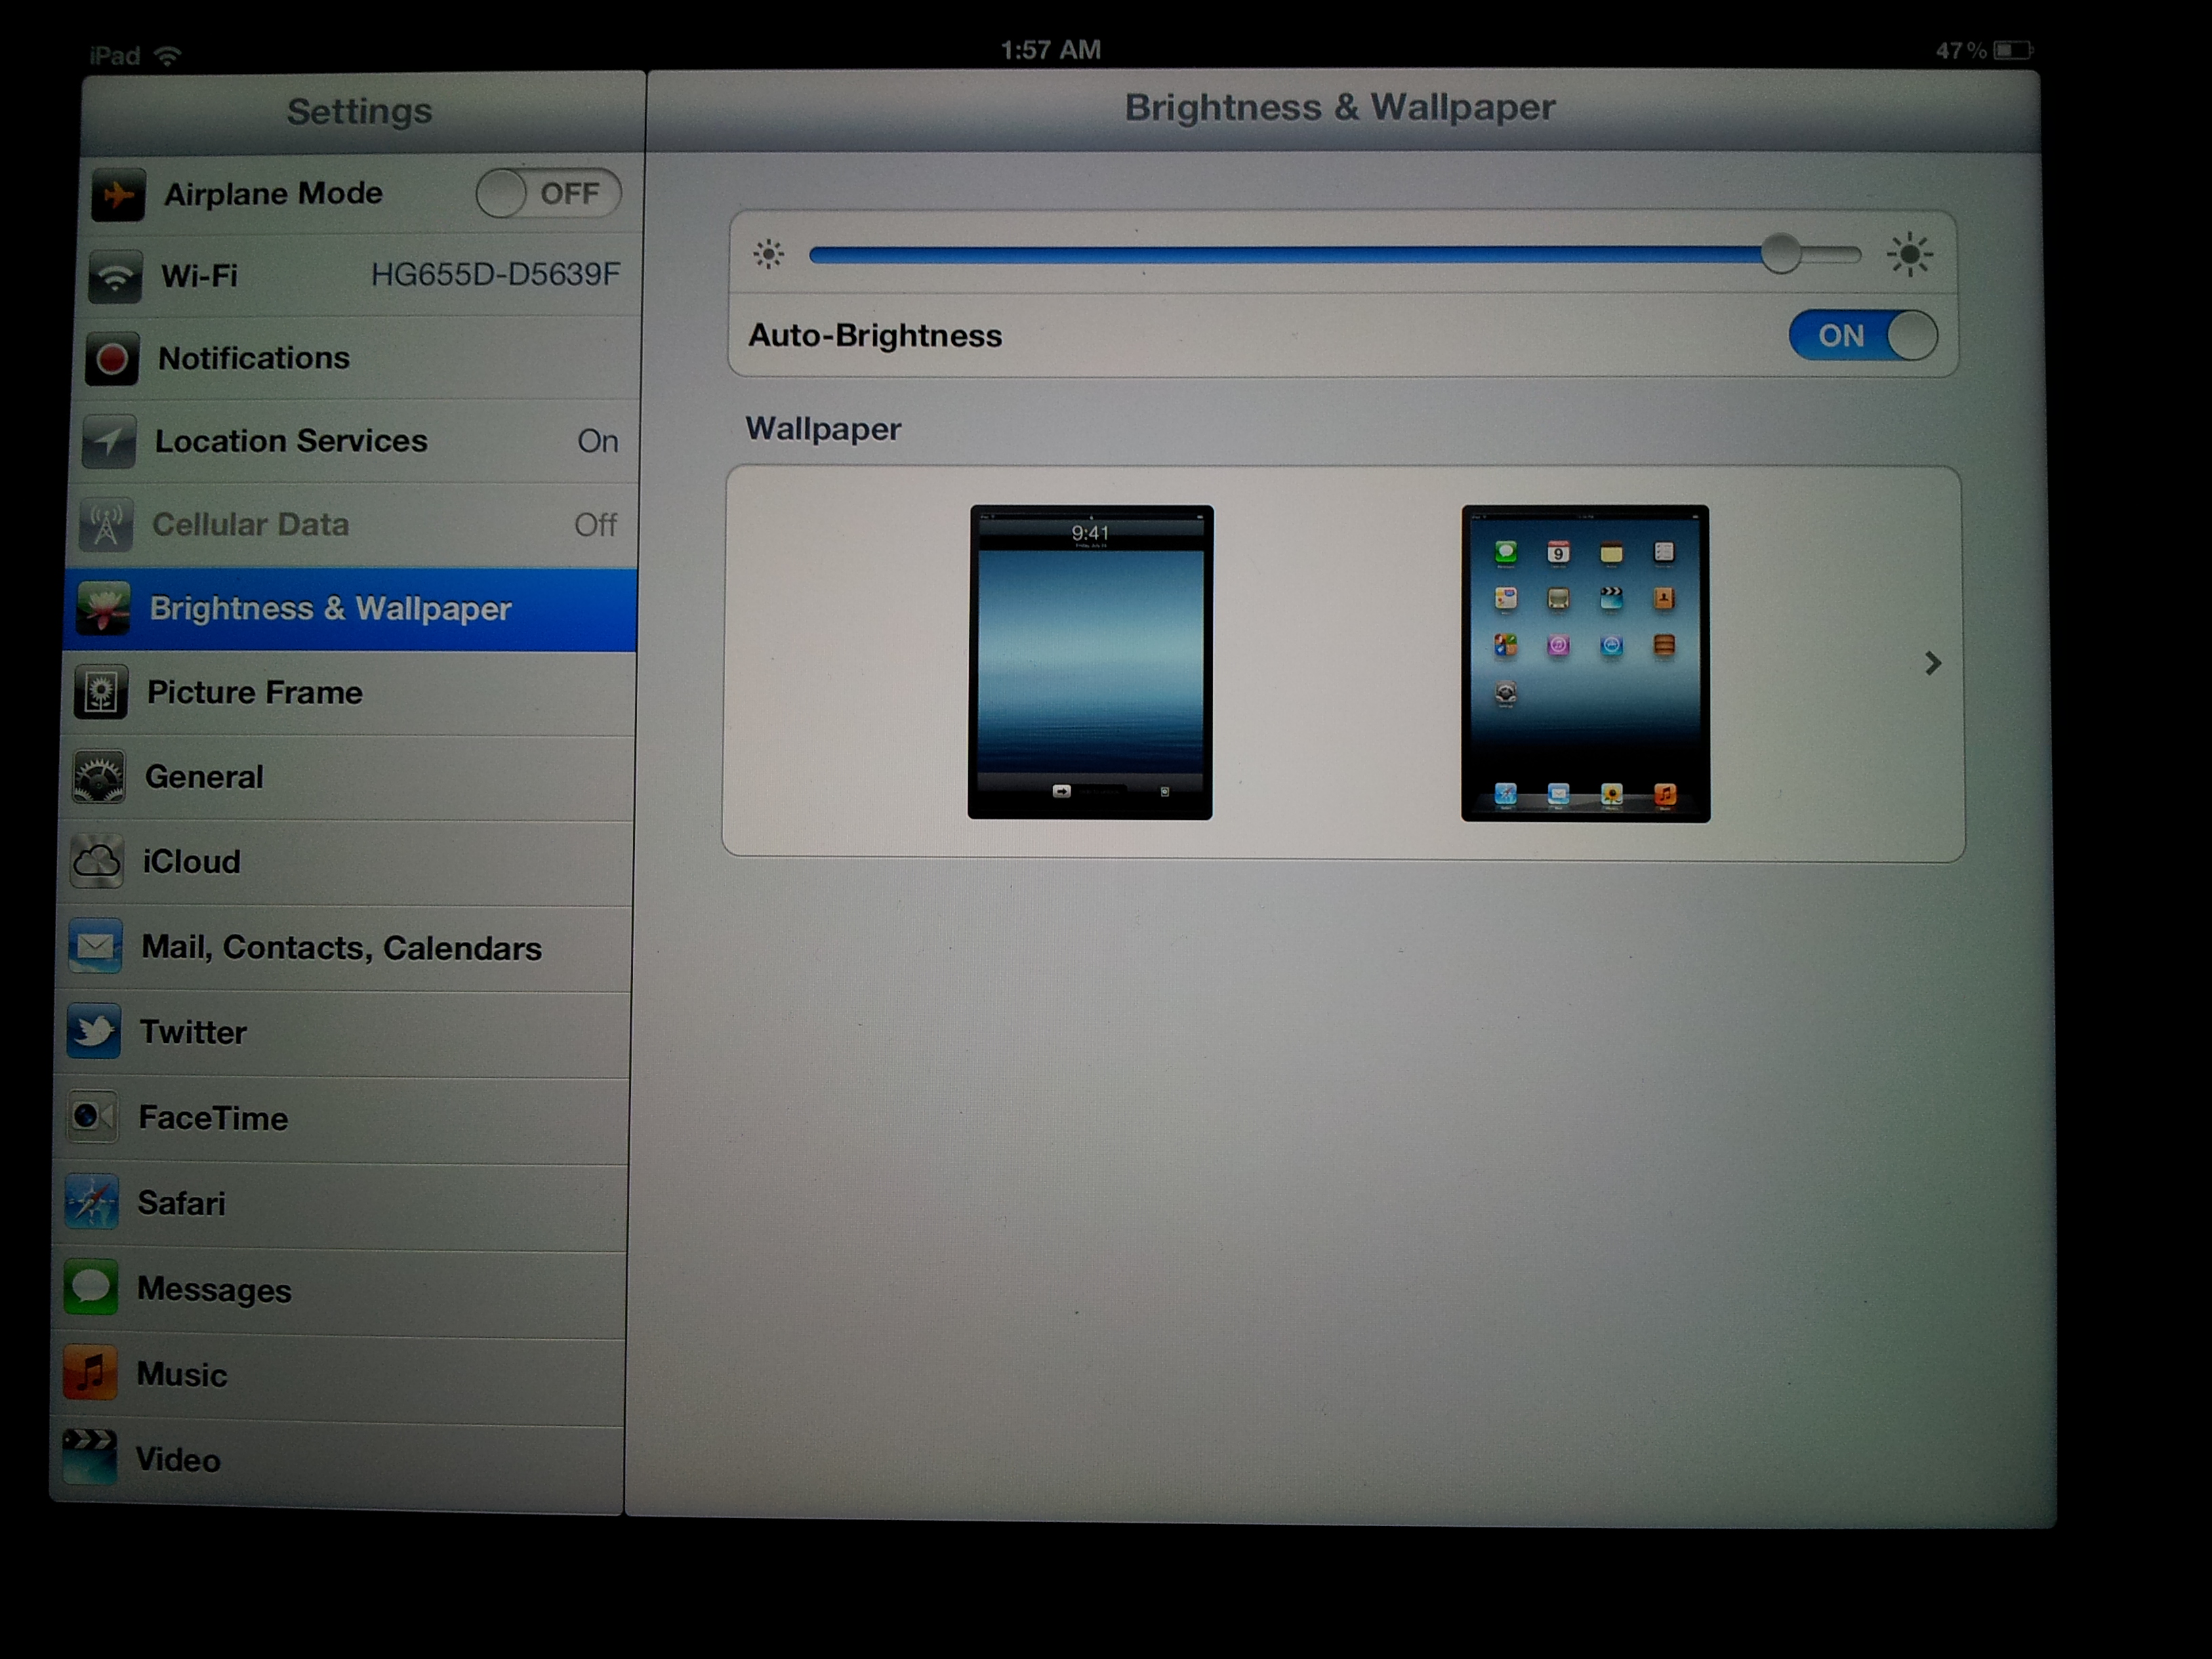The image size is (2212, 1659).
Task: Tap the Messages speech bubble icon
Action: pos(91,1288)
